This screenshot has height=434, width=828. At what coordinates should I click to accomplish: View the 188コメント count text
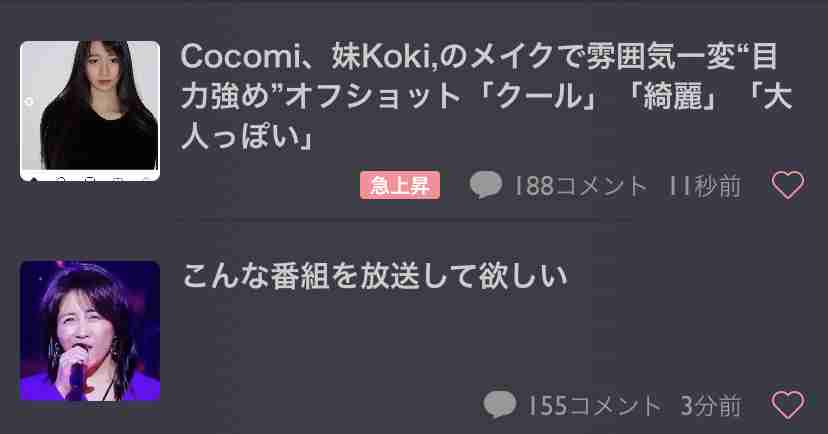tap(580, 186)
